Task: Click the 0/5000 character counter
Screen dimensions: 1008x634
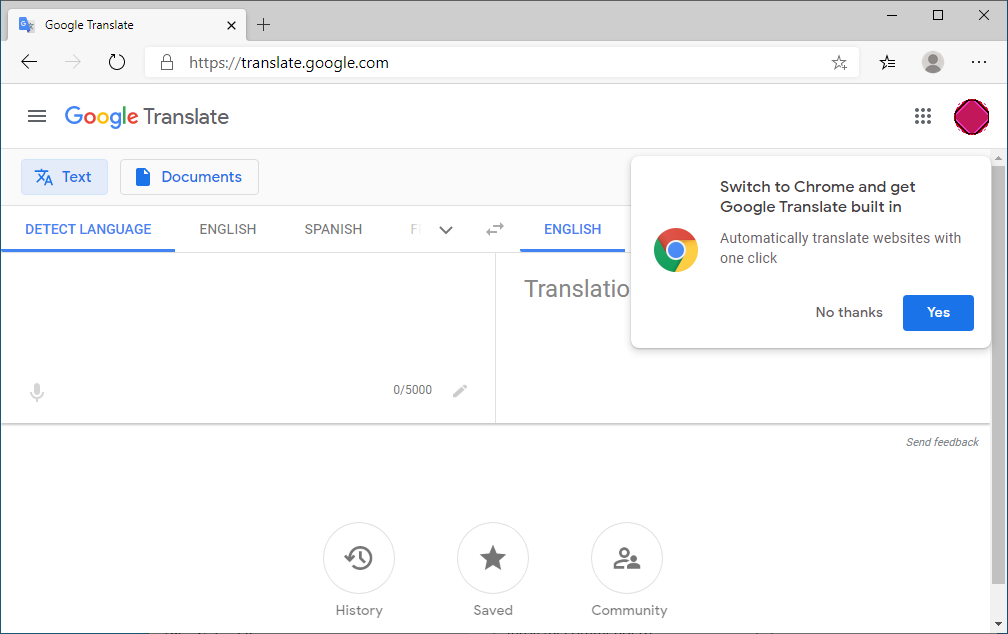Action: click(412, 390)
